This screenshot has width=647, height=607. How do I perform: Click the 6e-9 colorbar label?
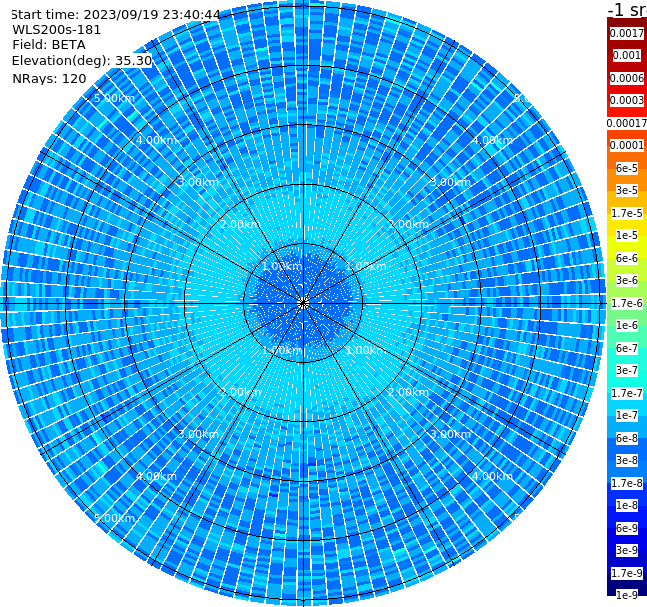[627, 528]
